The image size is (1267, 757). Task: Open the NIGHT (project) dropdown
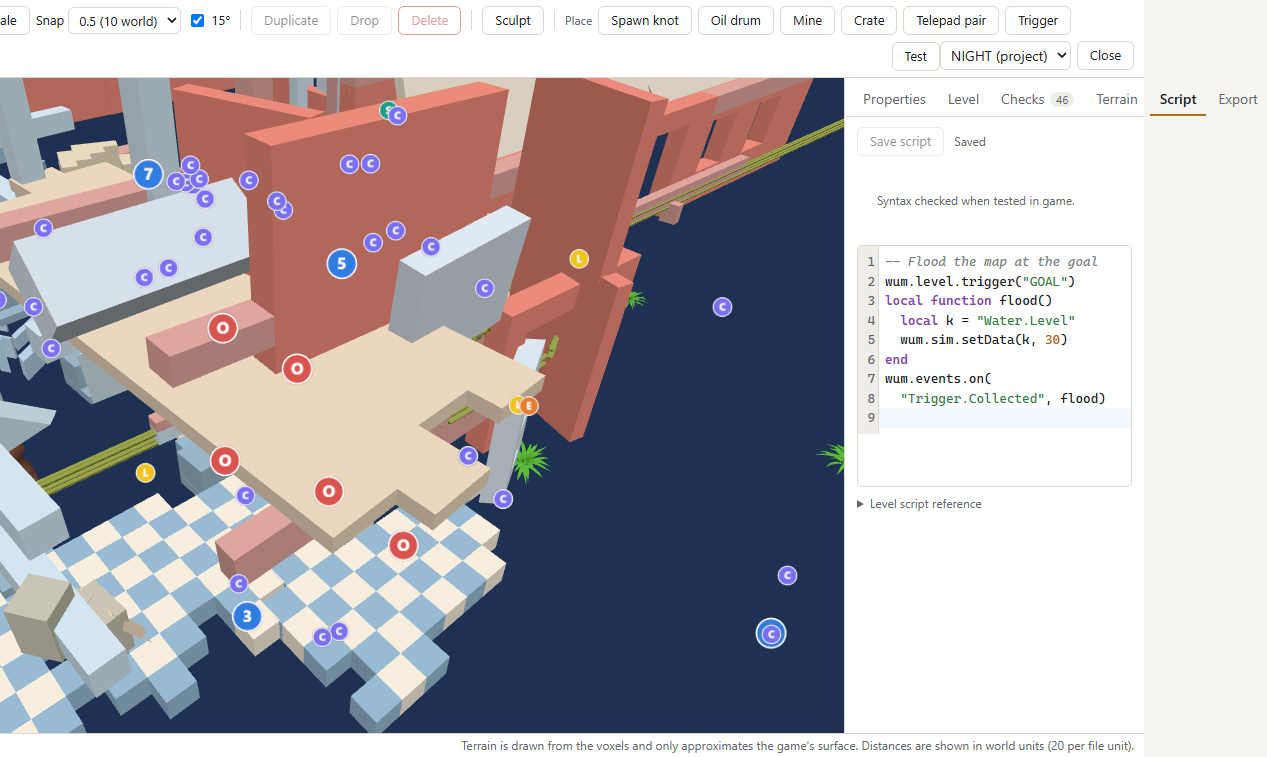coord(1005,56)
